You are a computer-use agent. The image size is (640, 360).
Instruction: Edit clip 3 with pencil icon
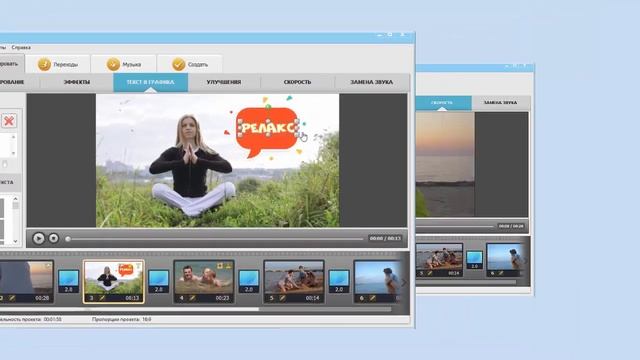(102, 298)
